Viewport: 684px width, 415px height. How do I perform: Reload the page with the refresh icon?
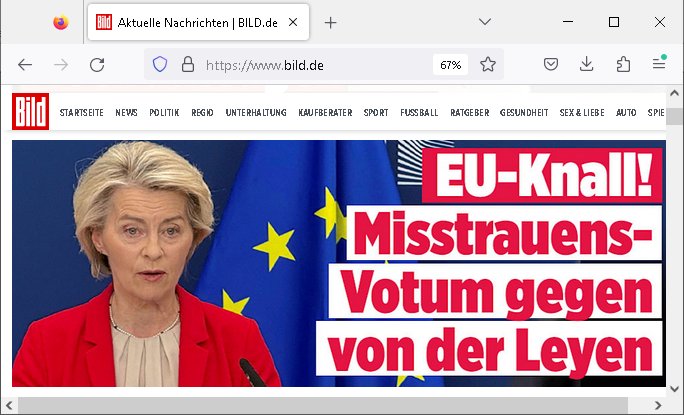[x=97, y=65]
